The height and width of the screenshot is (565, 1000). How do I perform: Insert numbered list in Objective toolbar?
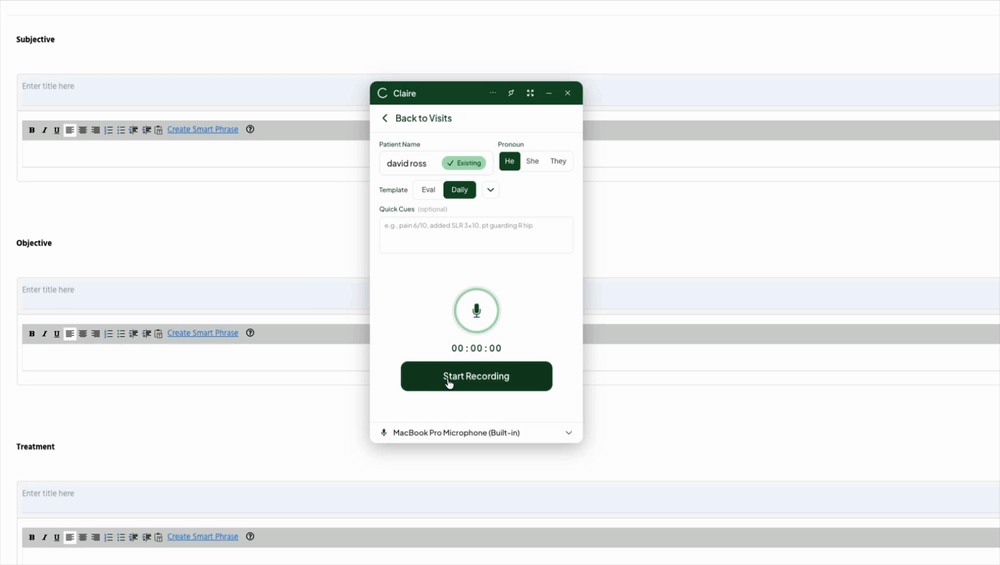point(108,334)
